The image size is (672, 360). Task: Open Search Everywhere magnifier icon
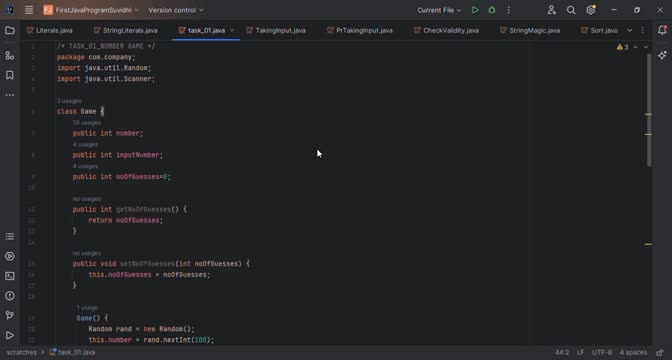(571, 10)
